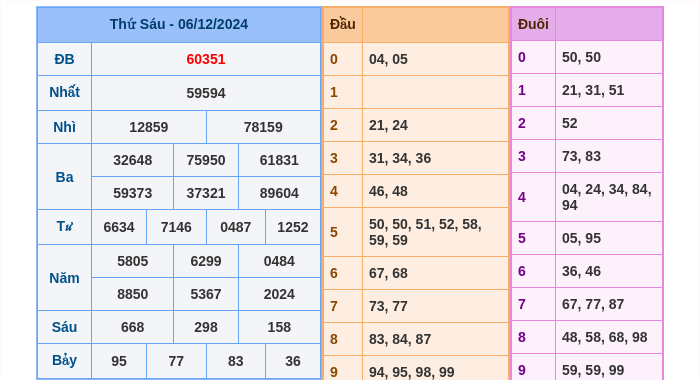Select sixth prize number 158

coord(279,327)
